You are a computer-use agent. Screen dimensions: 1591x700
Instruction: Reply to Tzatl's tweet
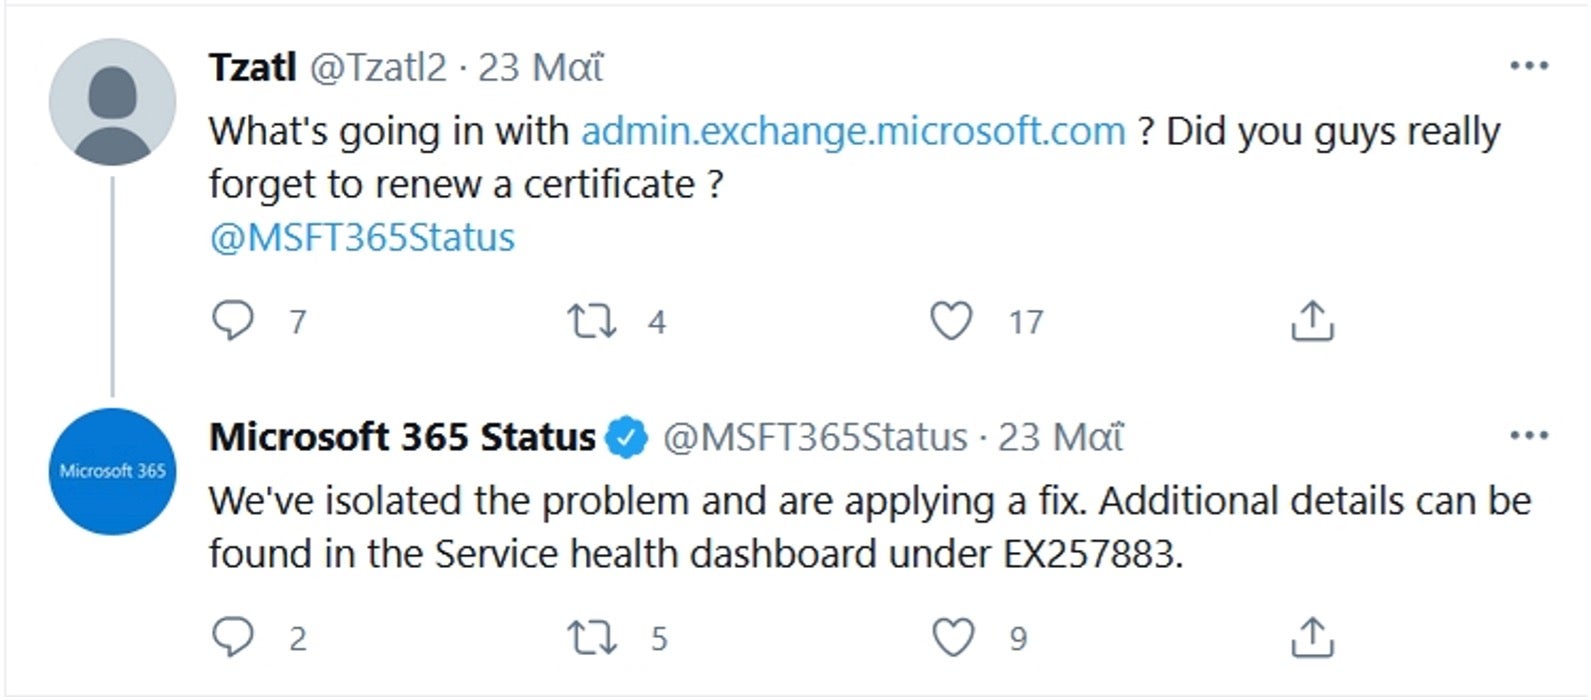(234, 321)
